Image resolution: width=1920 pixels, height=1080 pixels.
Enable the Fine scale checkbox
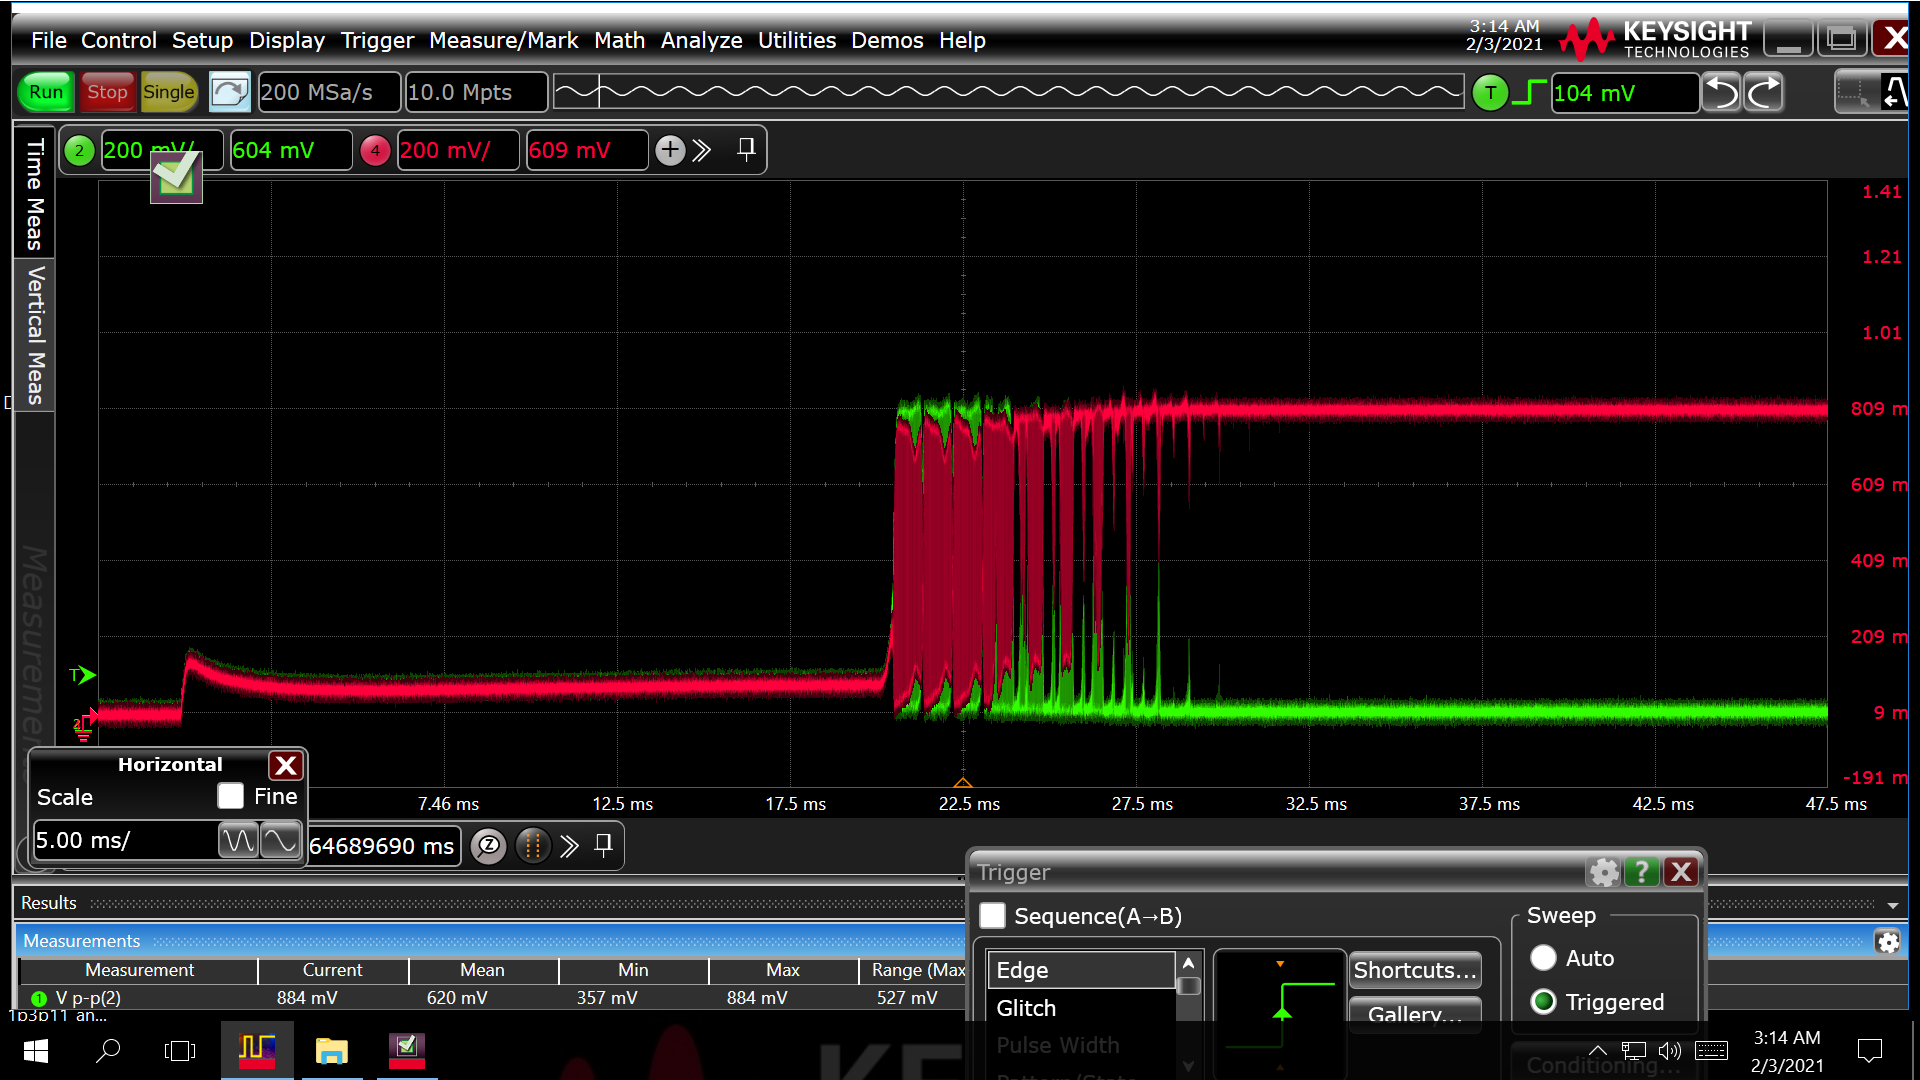[x=231, y=796]
